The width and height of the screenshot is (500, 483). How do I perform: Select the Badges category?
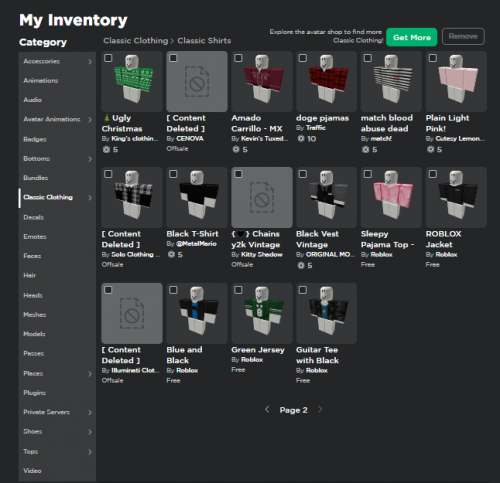pos(57,139)
